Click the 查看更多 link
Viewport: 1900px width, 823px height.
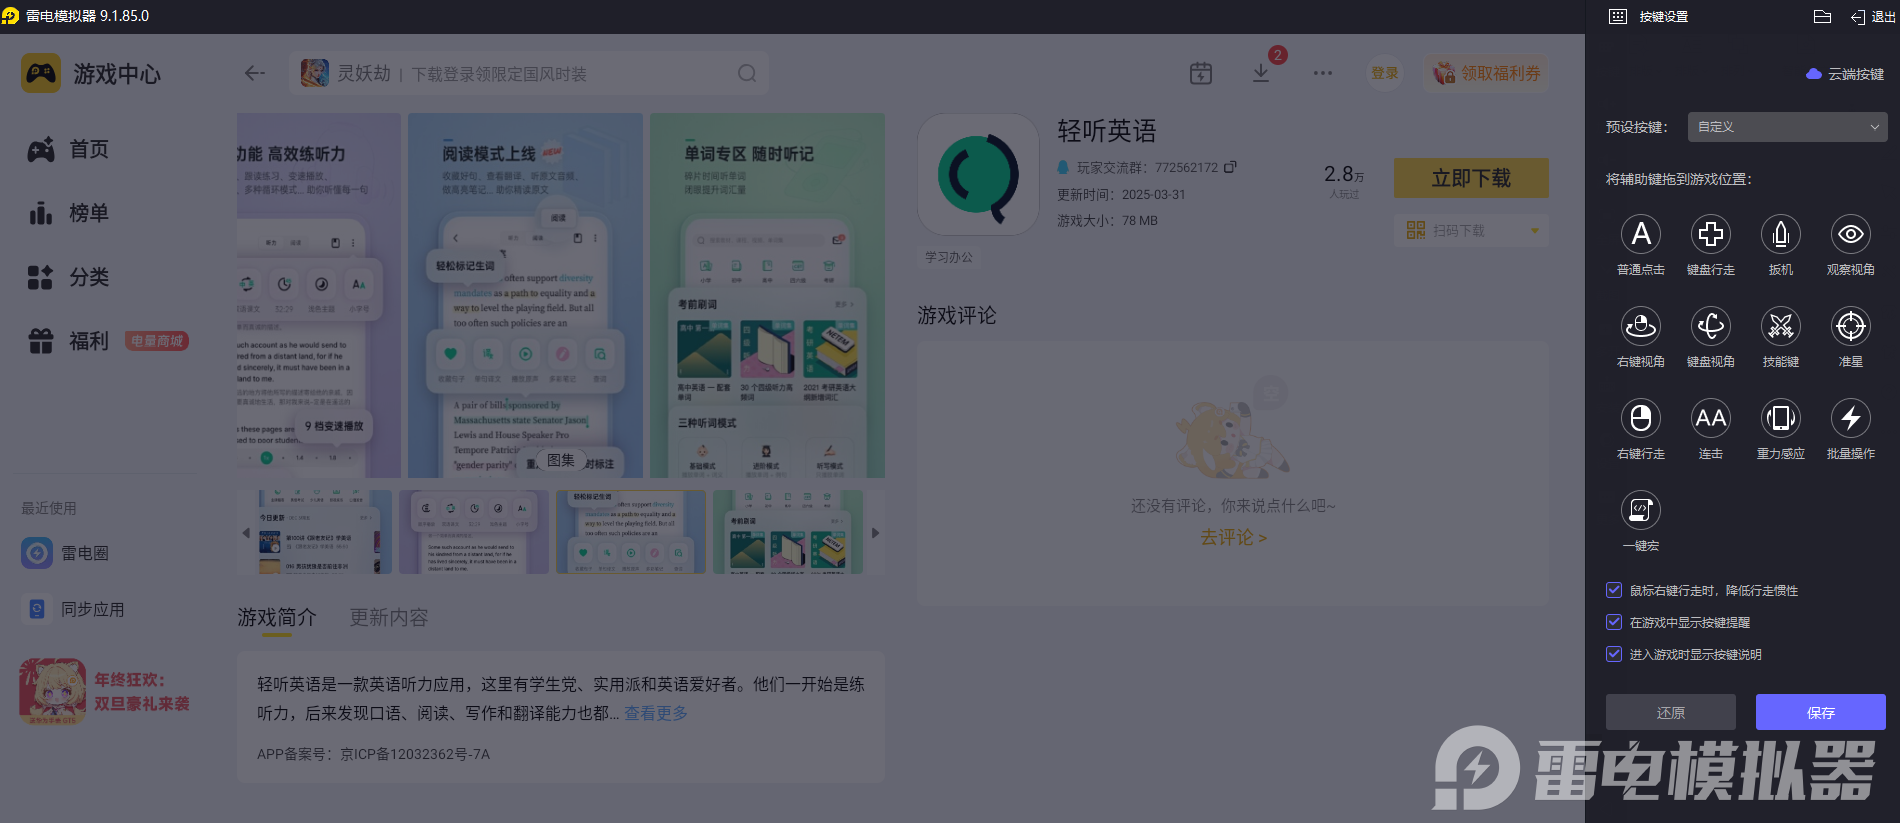click(656, 713)
